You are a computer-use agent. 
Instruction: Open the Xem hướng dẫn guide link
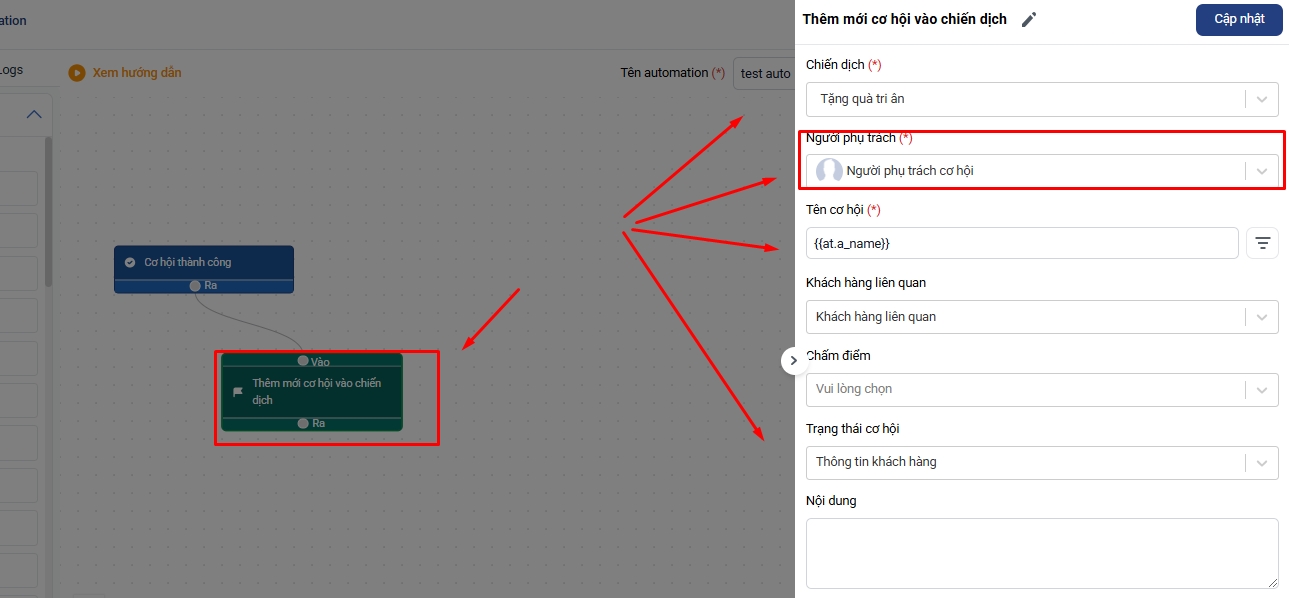click(137, 73)
